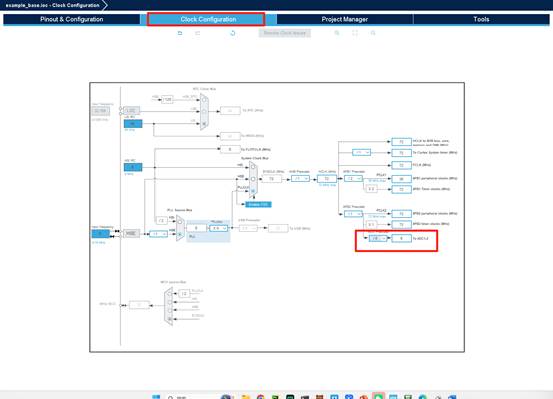
Task: Click the PLL input value box showing 8
Action: tap(196, 228)
